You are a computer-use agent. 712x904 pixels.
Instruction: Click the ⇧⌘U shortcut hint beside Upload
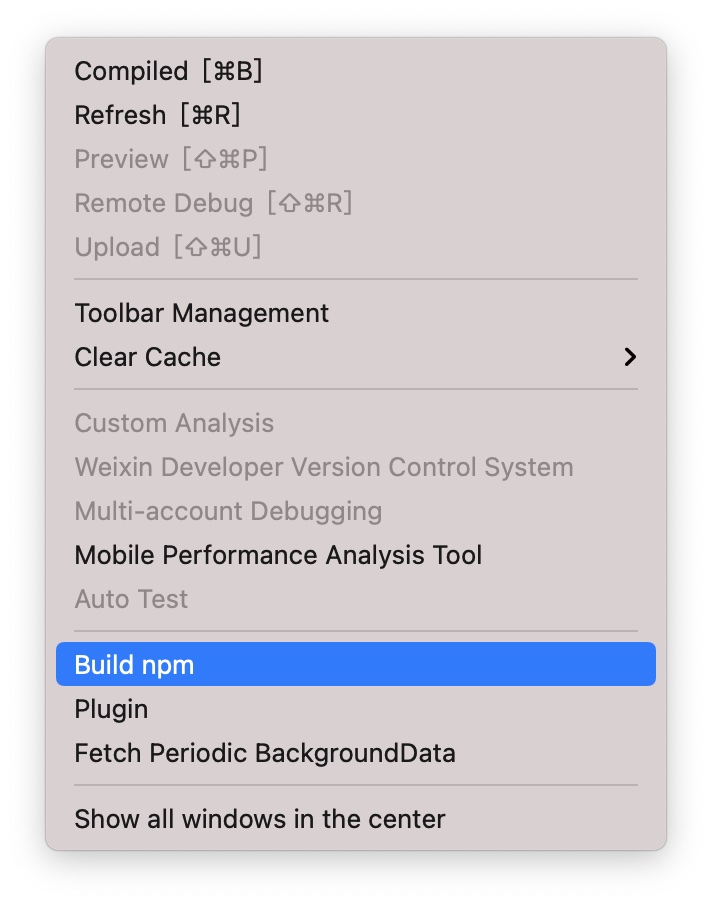217,248
